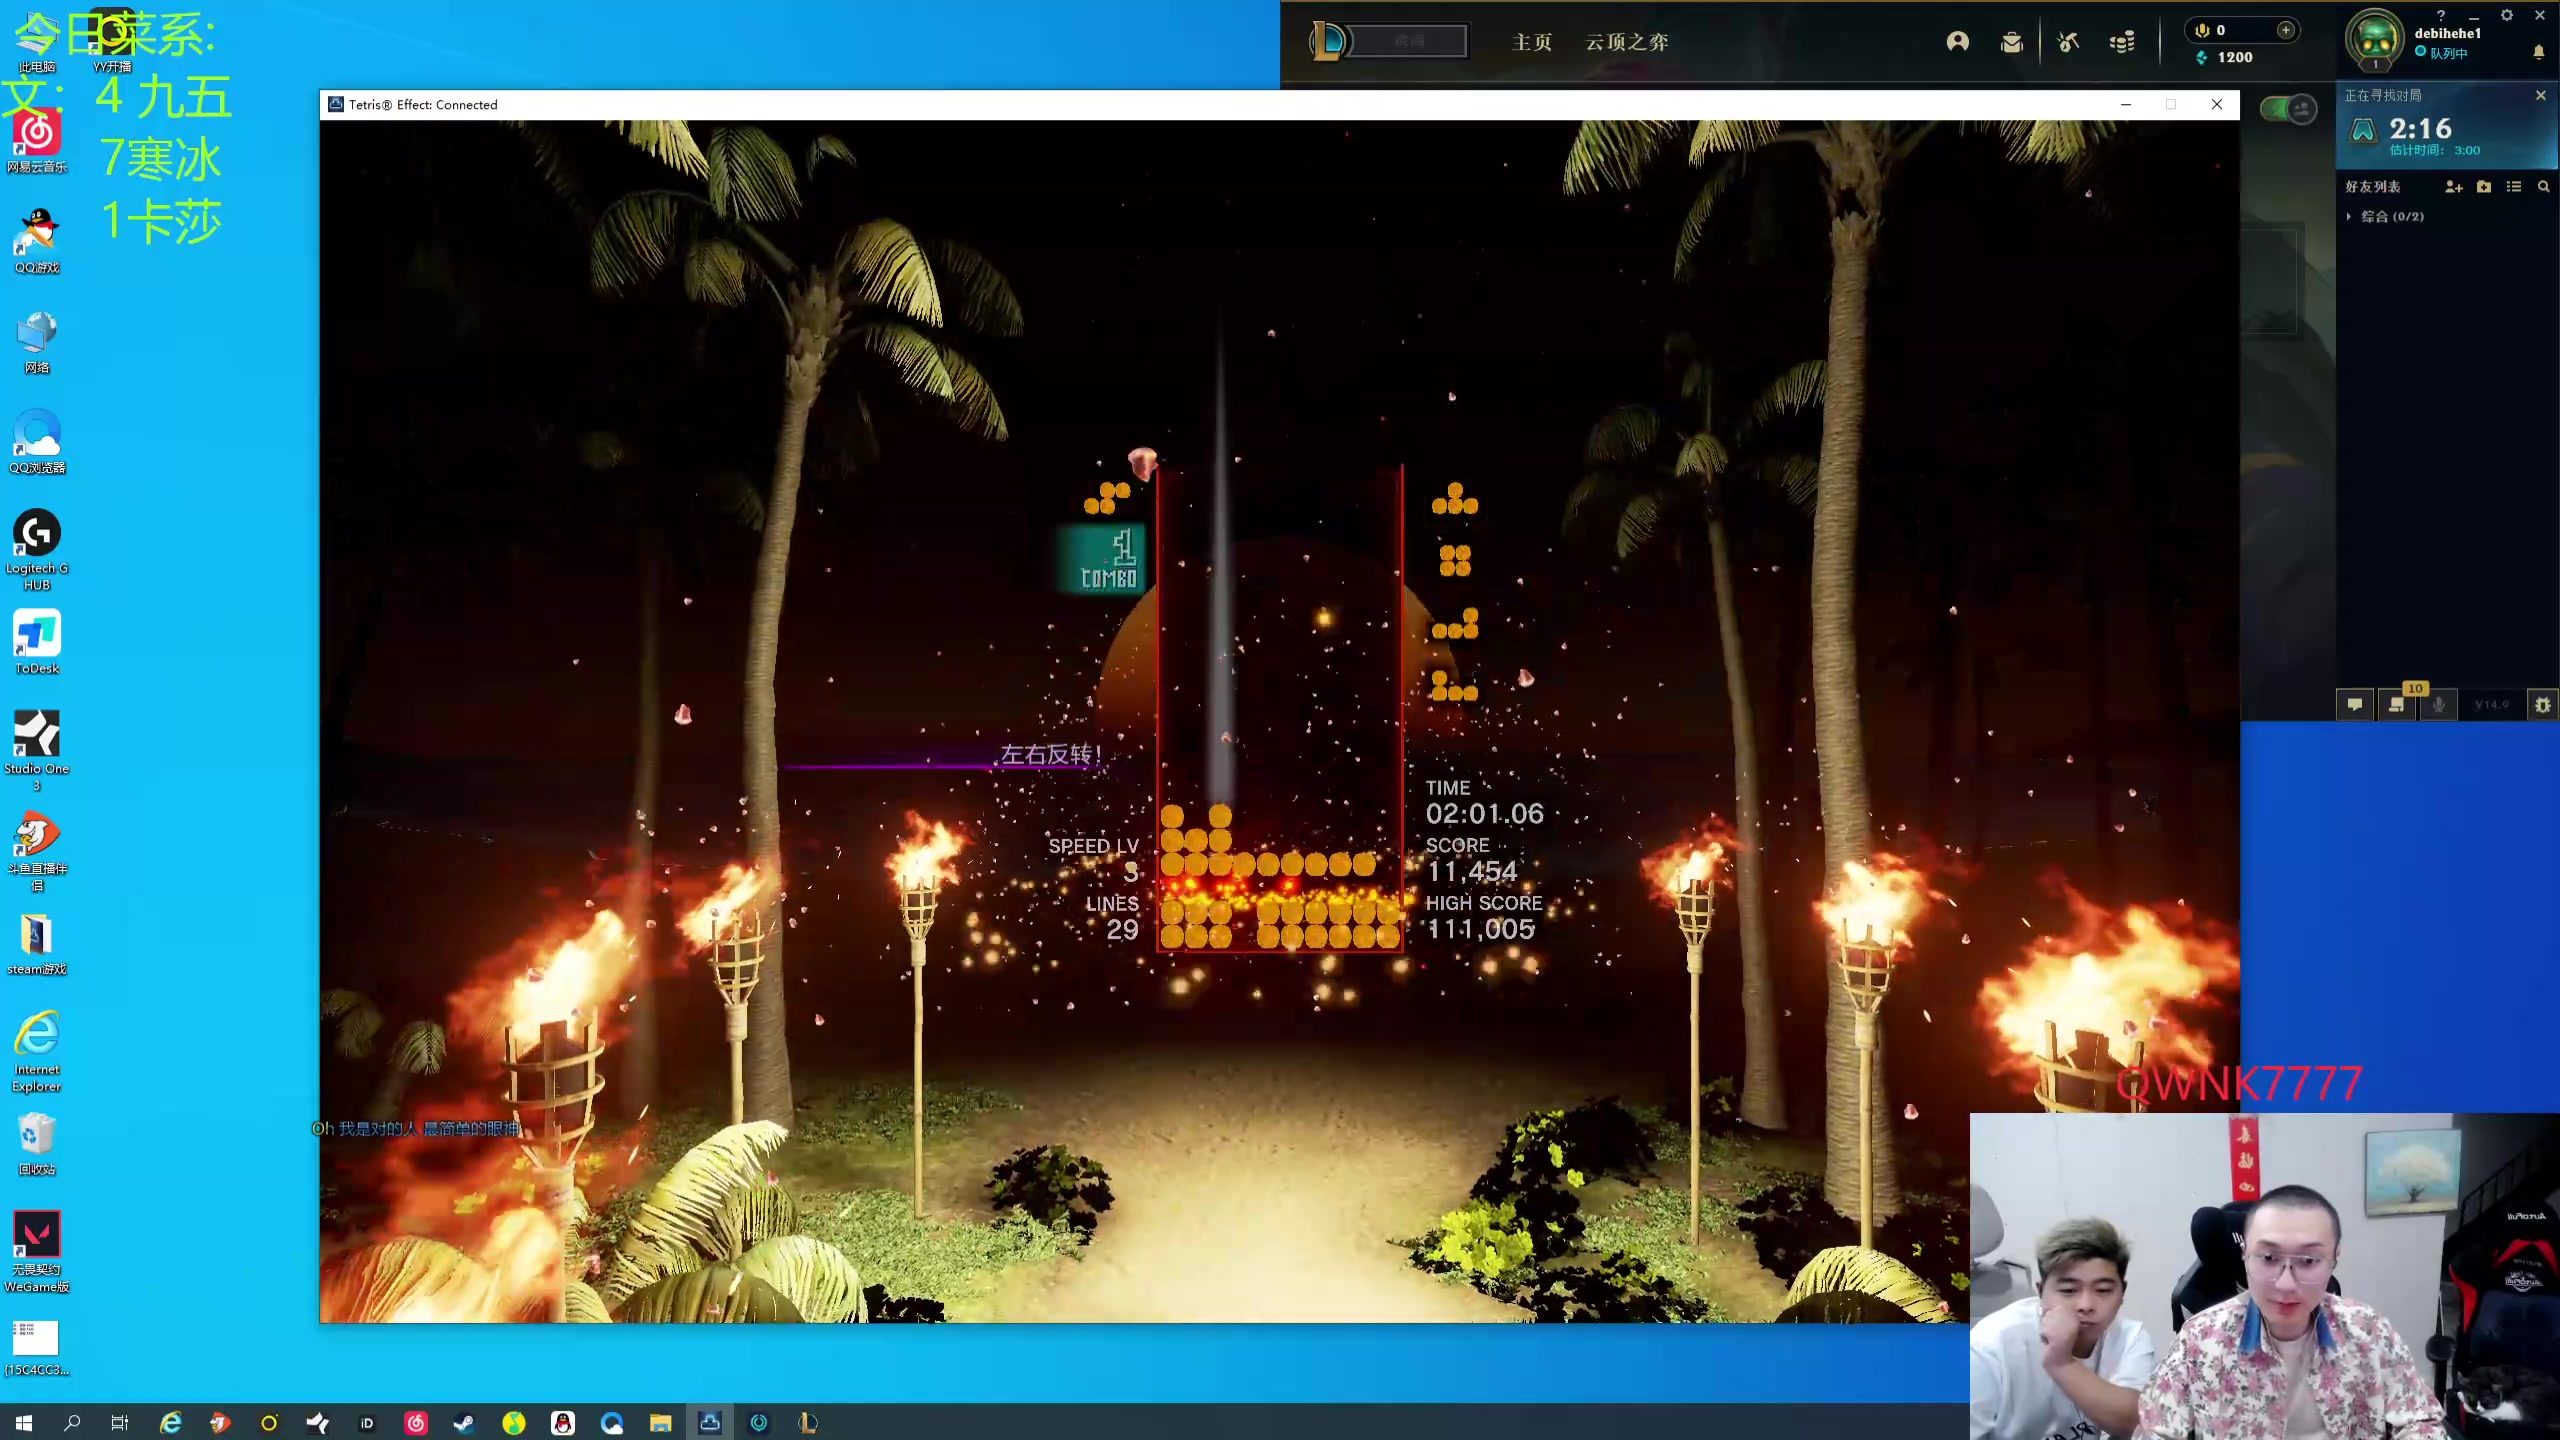This screenshot has width=2560, height=1440.
Task: Toggle the voice microphone icon in League client
Action: (2439, 705)
